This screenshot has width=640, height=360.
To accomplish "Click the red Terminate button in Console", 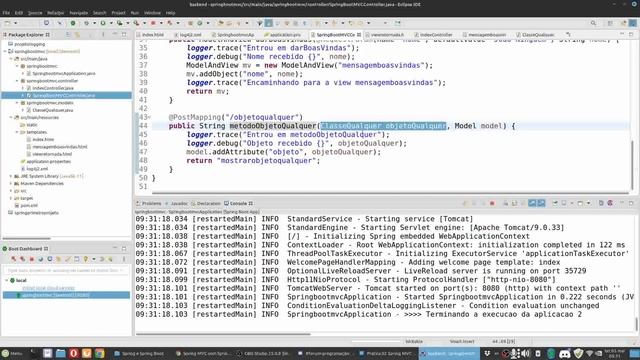I will point(492,203).
